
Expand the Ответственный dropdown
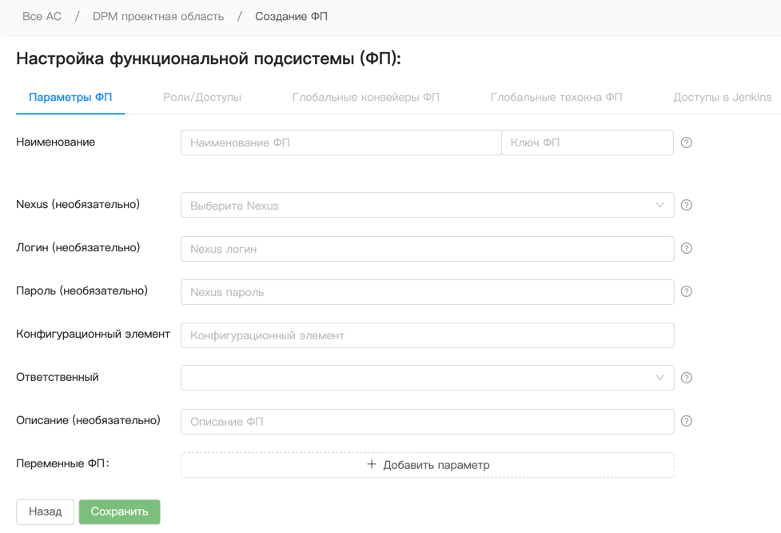point(427,378)
